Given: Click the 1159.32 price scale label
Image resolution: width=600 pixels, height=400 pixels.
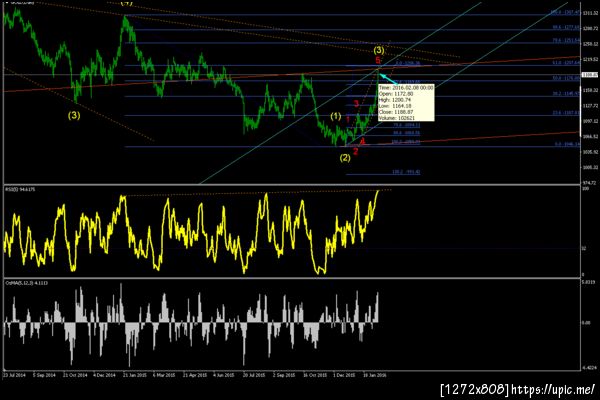Looking at the screenshot, I should (590, 90).
